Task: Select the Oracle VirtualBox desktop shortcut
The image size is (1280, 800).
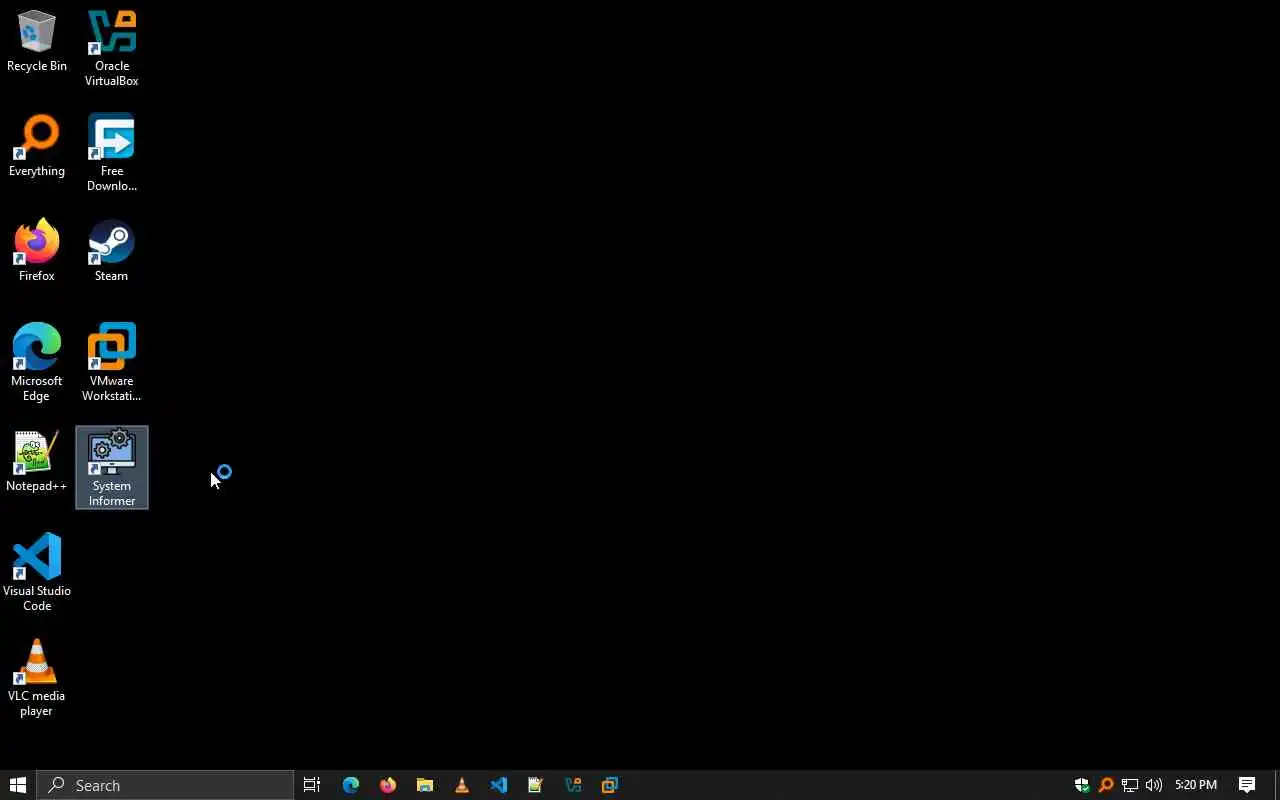Action: [111, 48]
